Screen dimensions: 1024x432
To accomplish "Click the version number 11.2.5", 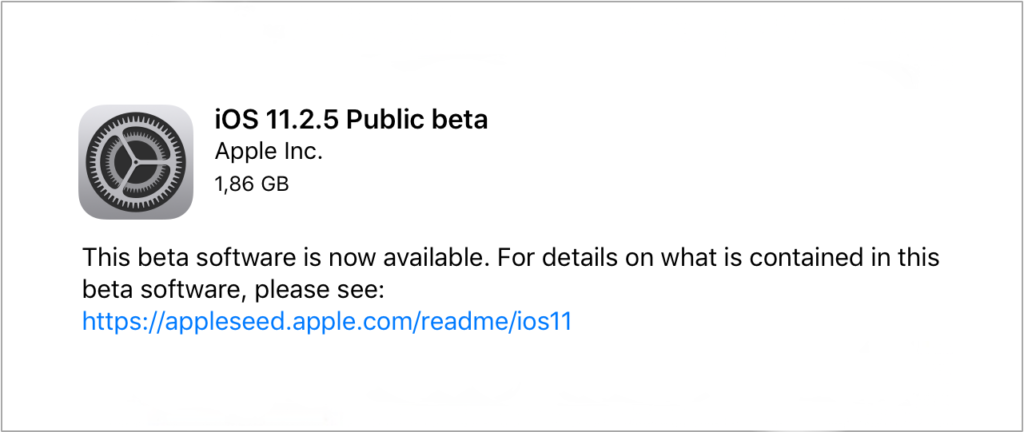I will point(298,120).
